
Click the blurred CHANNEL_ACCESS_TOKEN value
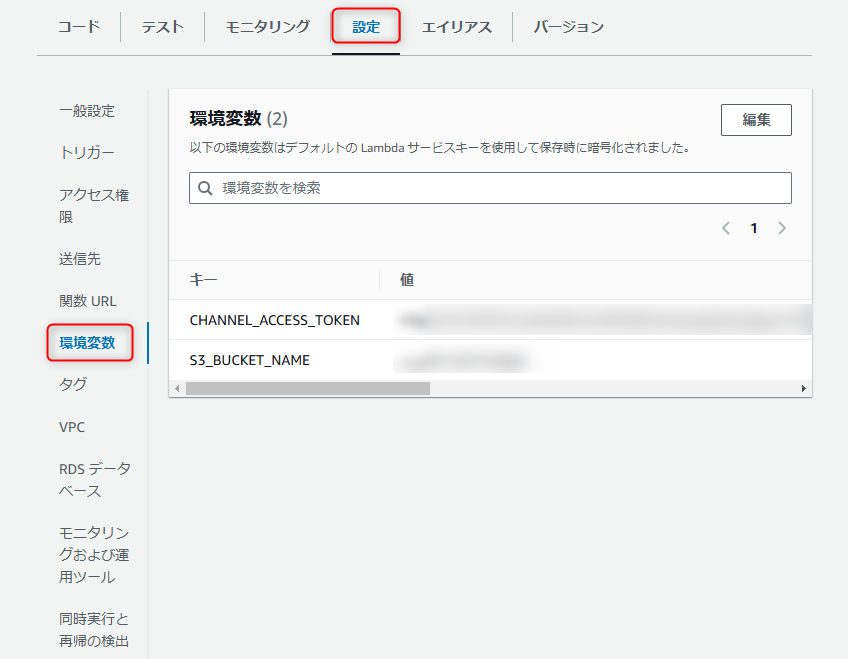[x=605, y=321]
